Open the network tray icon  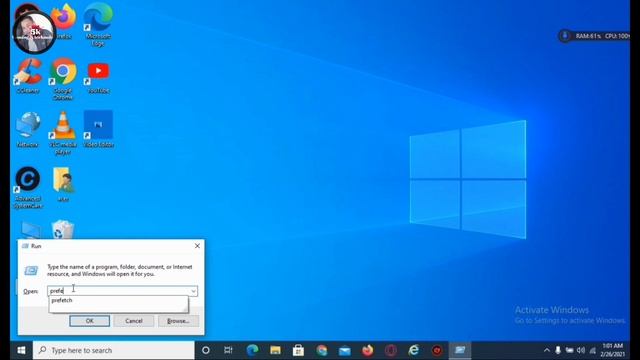[x=593, y=350]
